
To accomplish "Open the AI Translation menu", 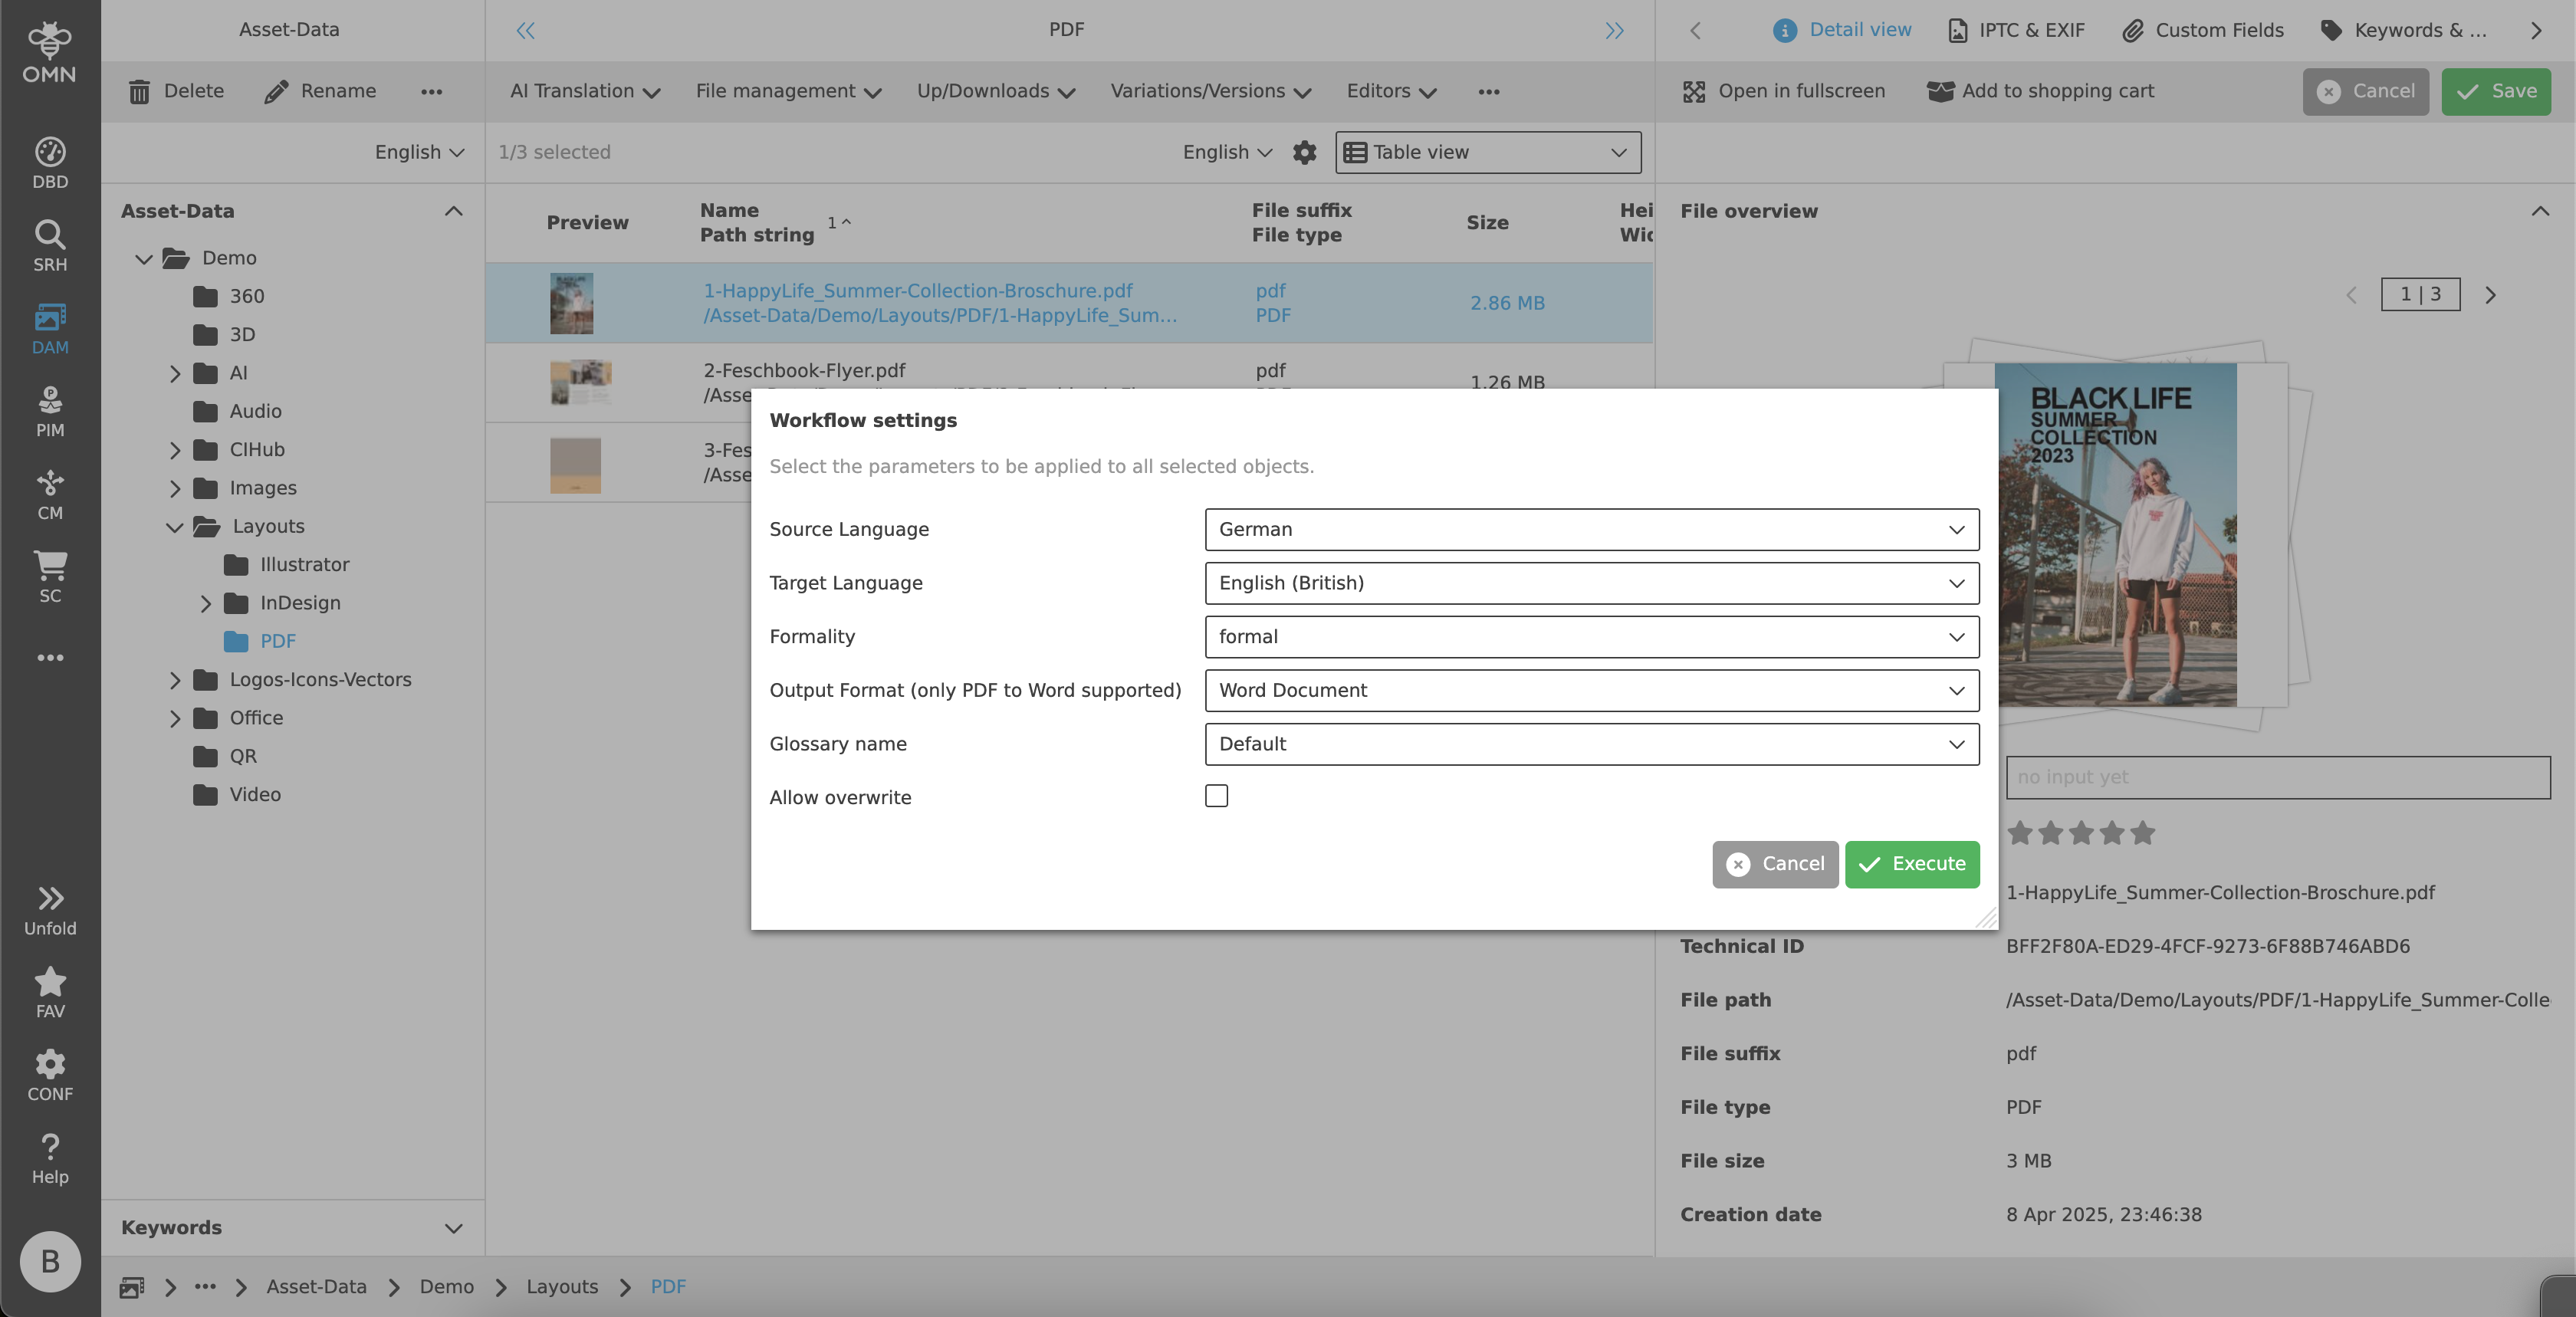I will pos(583,91).
